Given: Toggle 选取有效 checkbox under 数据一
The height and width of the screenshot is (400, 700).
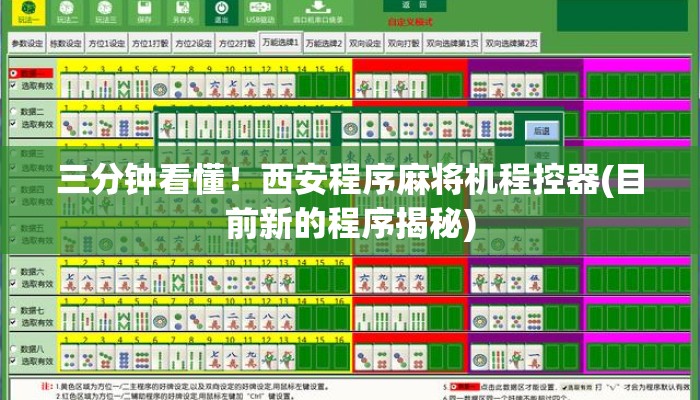Looking at the screenshot, I should (x=14, y=85).
